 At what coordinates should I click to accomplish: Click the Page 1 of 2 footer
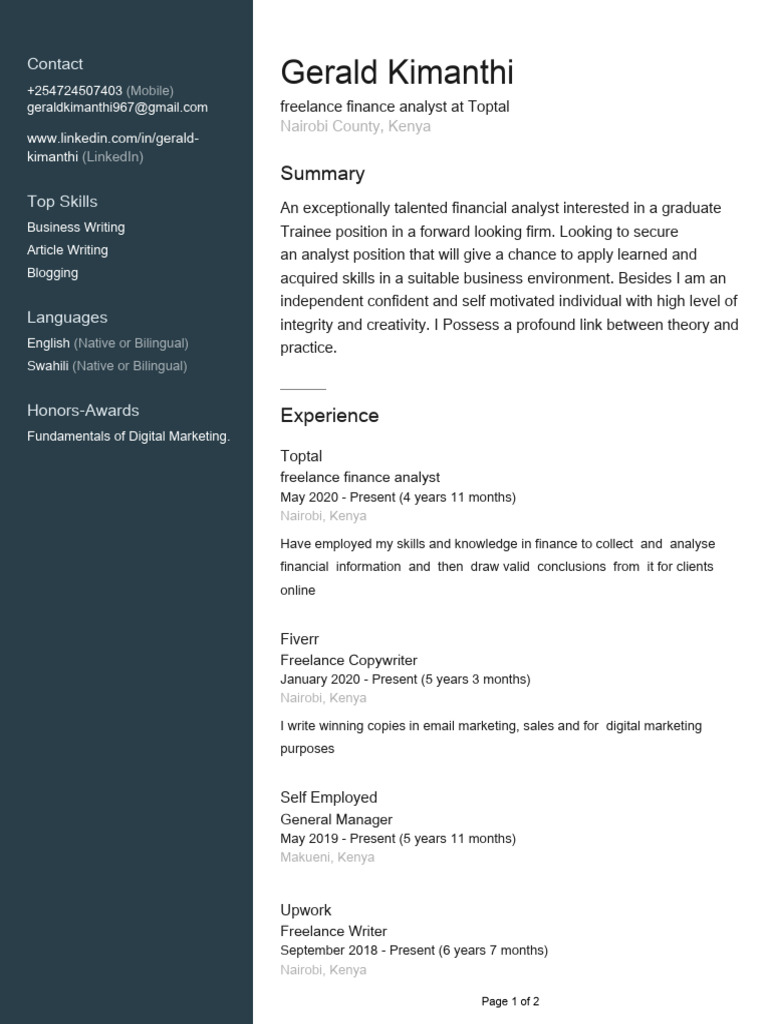click(x=510, y=1001)
